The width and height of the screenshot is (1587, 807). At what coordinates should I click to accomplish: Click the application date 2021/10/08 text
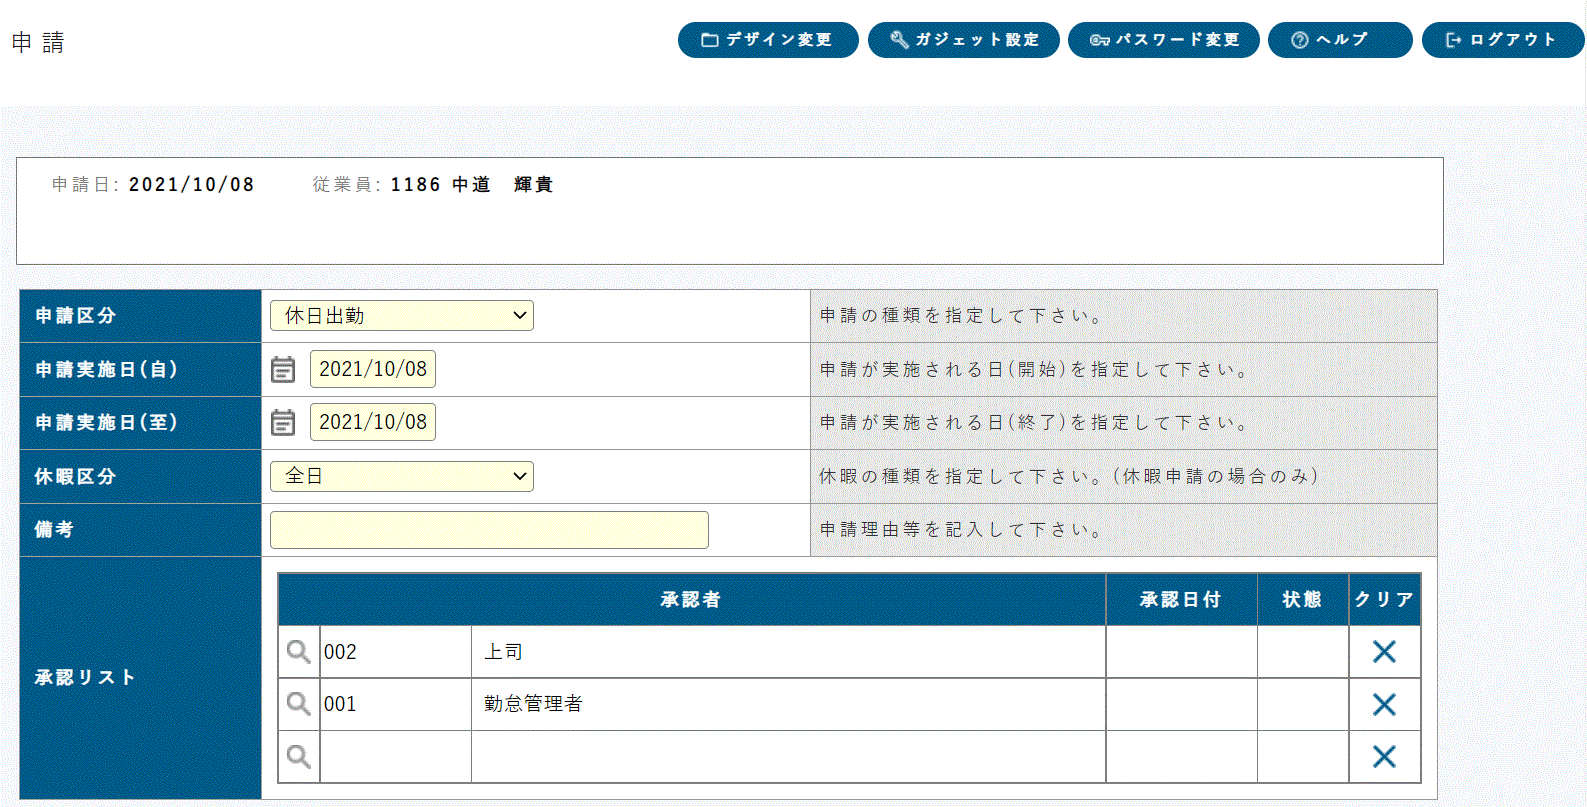tap(191, 185)
